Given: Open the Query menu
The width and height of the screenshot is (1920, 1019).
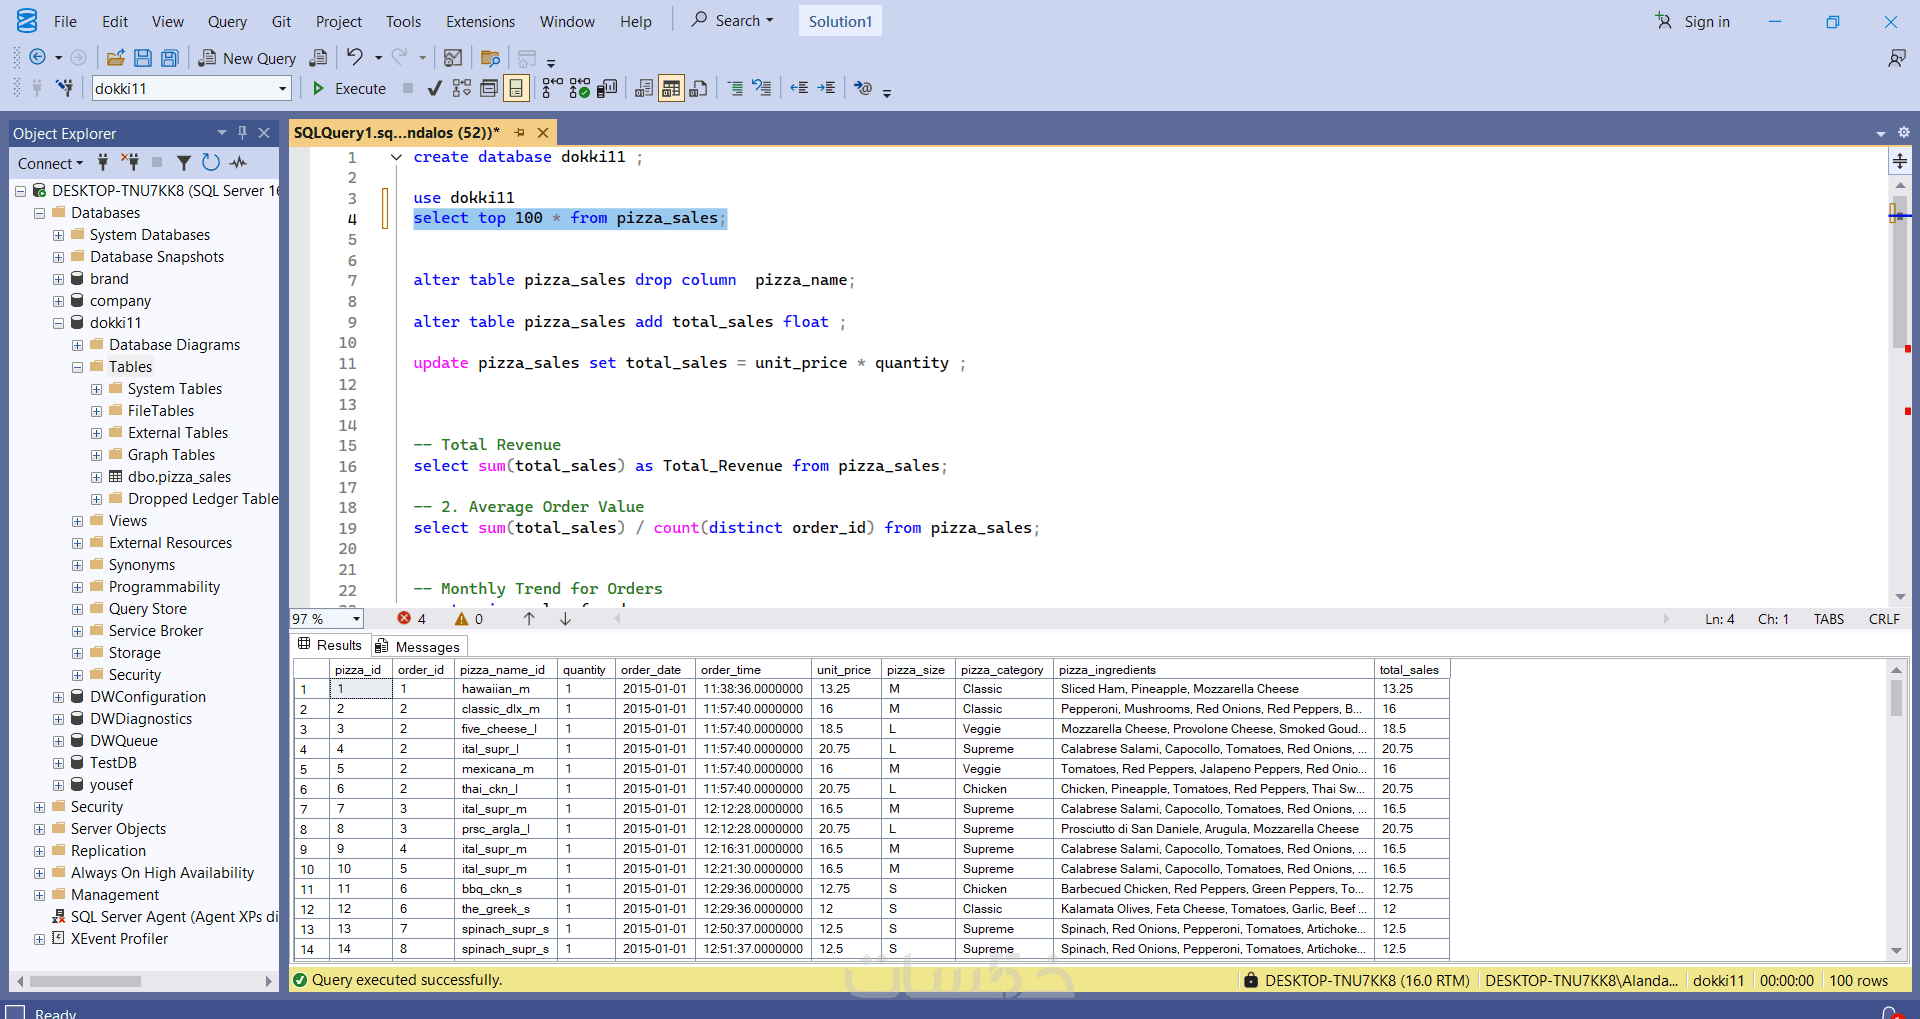Looking at the screenshot, I should (x=227, y=22).
